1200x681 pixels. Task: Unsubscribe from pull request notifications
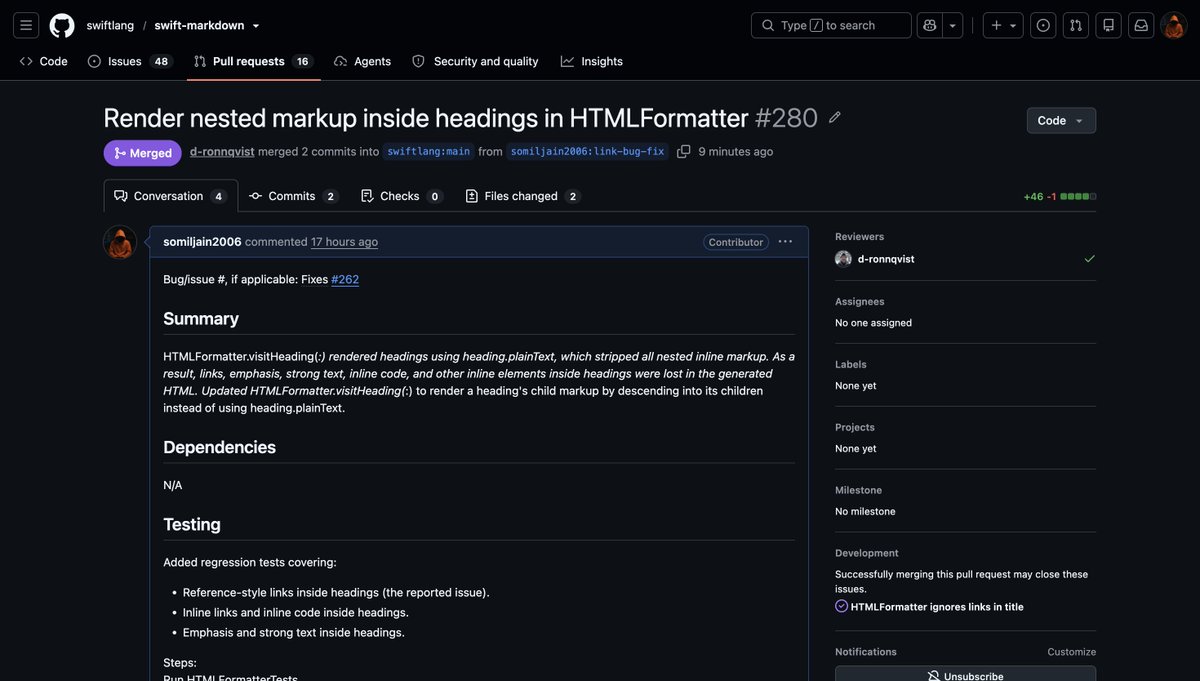pyautogui.click(x=966, y=674)
